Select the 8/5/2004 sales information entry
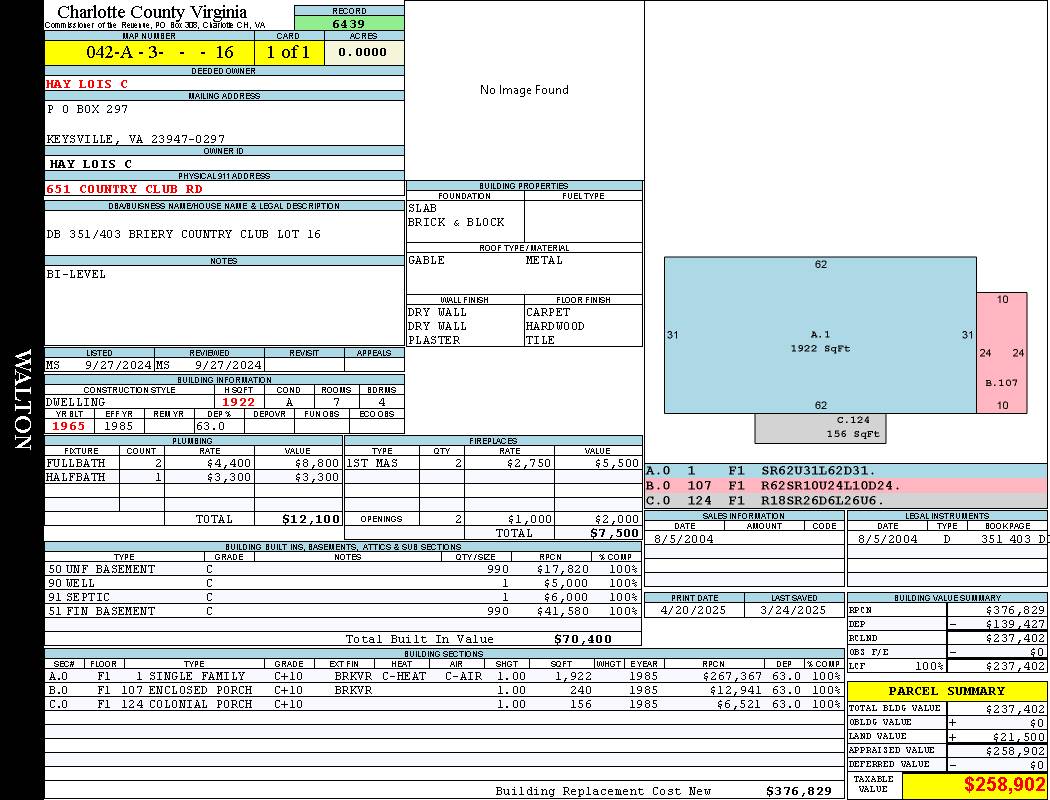1050x800 pixels. [743, 539]
